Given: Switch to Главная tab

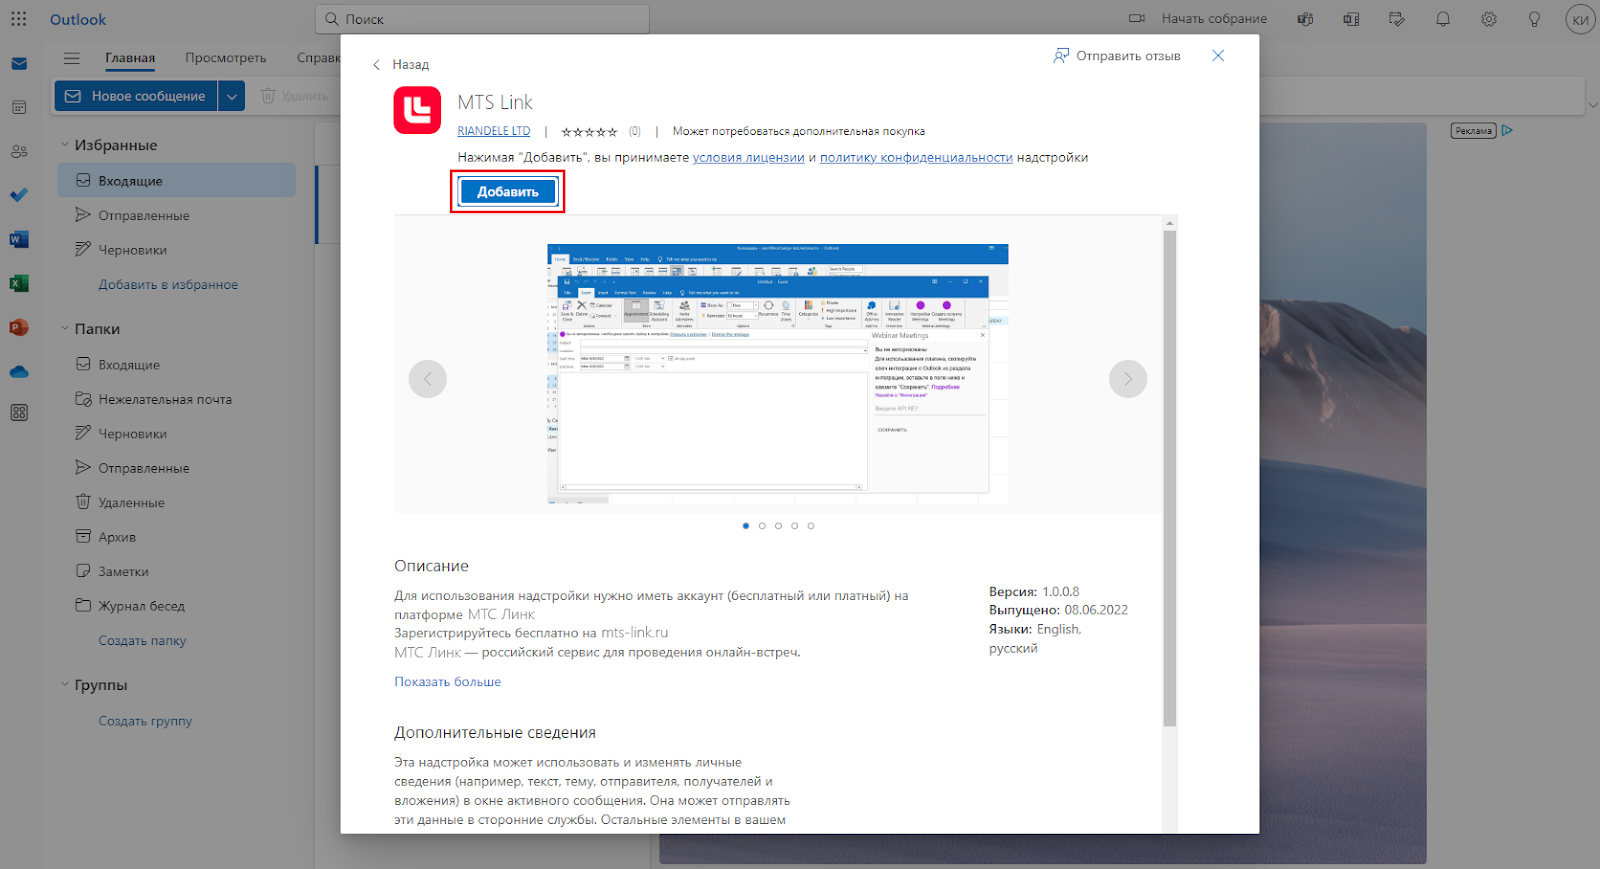Looking at the screenshot, I should tap(130, 58).
